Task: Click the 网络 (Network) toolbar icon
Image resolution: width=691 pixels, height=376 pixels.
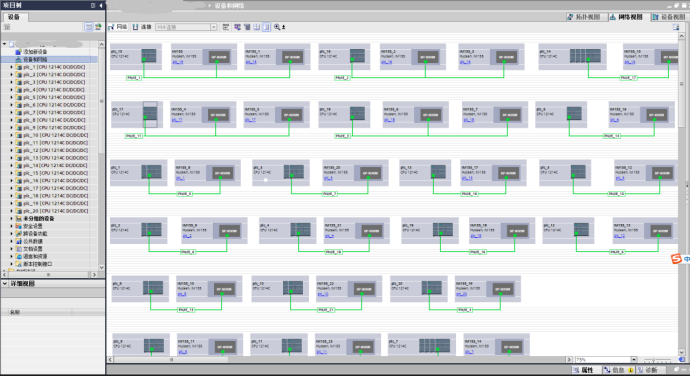Action: [x=118, y=27]
